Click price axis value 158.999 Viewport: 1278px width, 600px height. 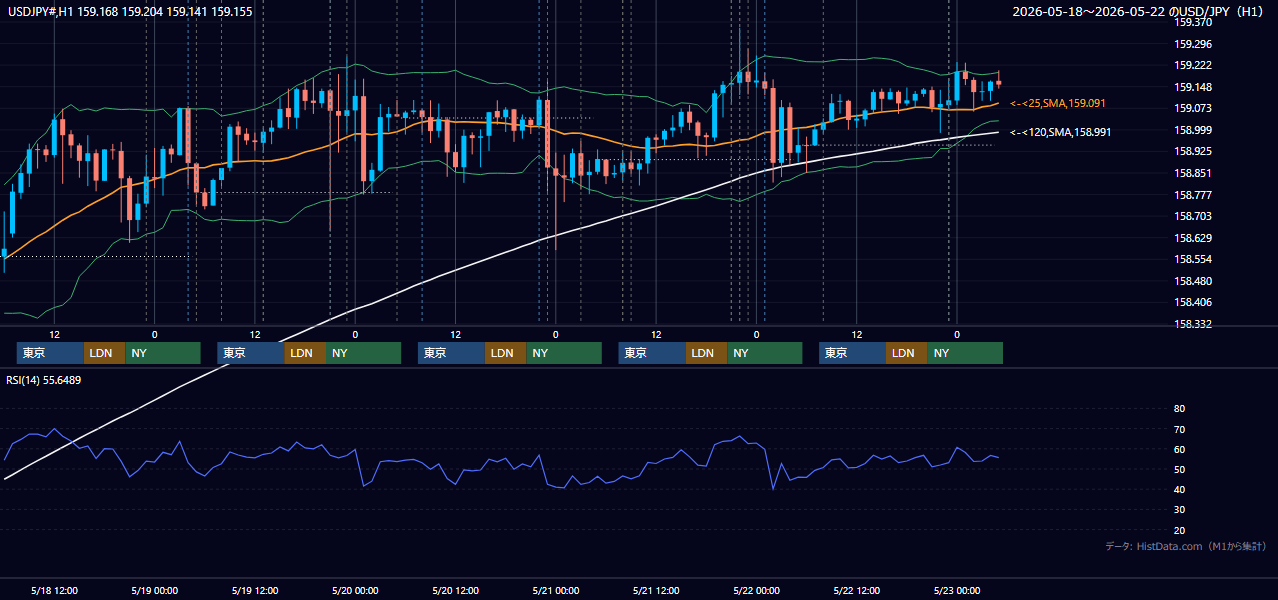click(1193, 130)
